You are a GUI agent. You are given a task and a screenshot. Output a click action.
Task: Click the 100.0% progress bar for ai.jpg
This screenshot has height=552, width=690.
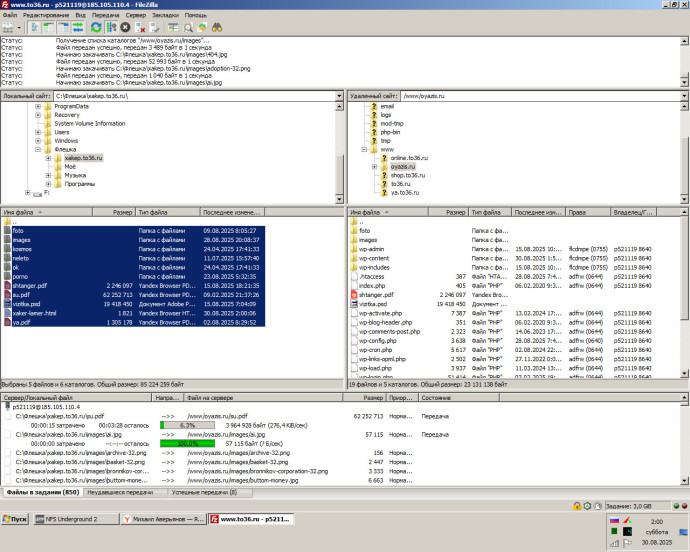click(x=187, y=443)
